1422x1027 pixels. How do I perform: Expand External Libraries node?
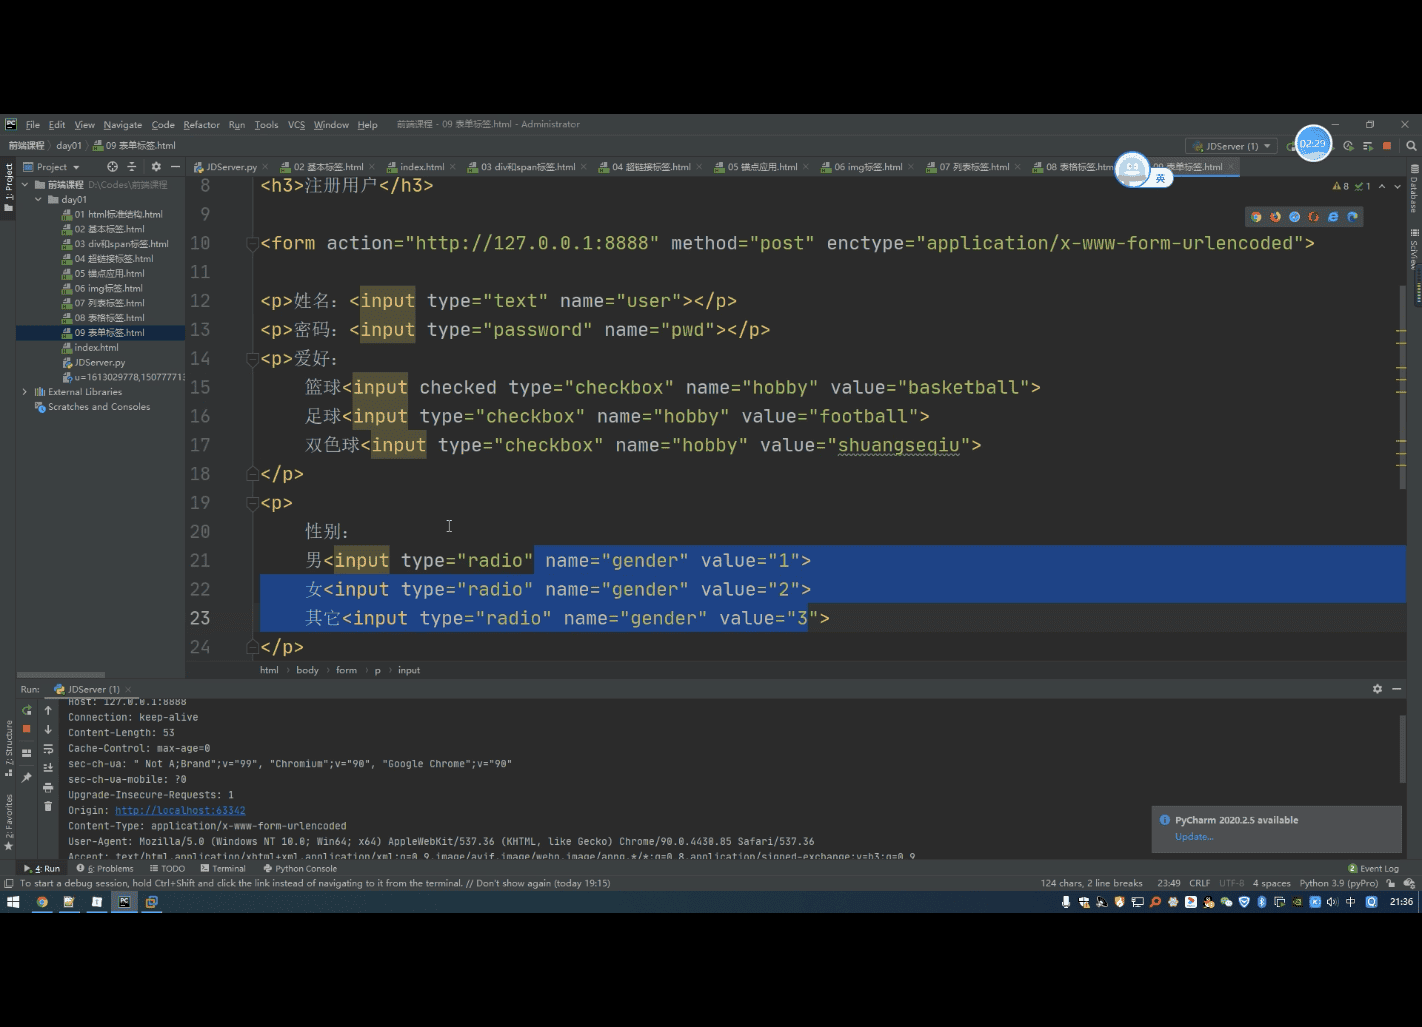pos(25,392)
